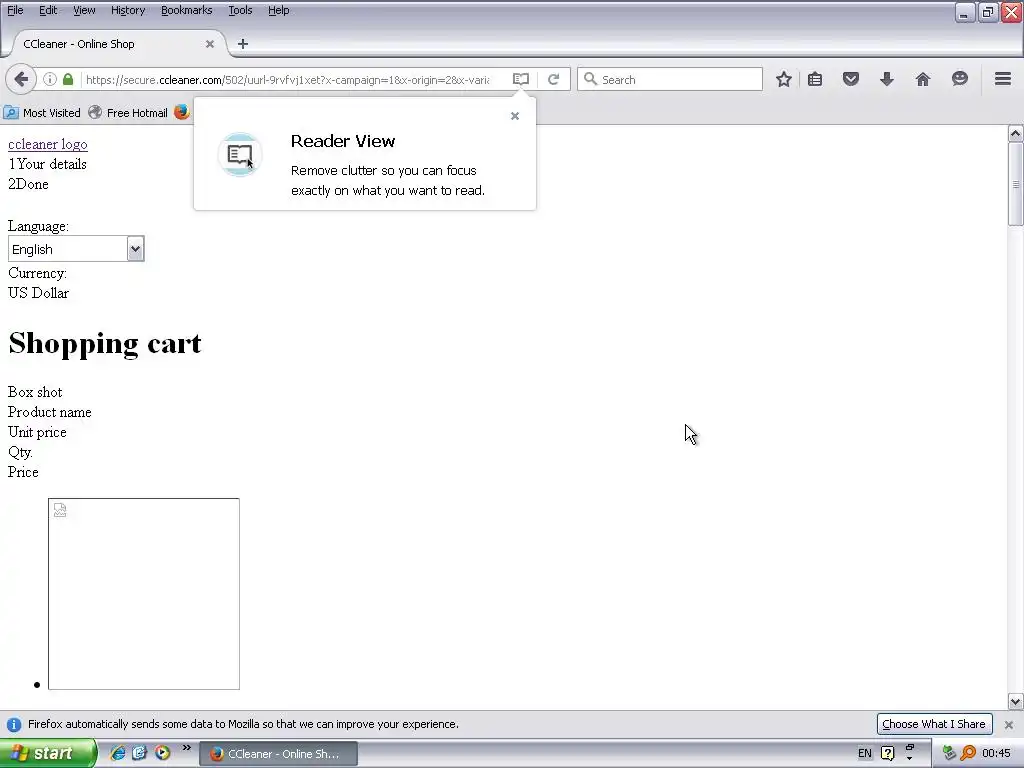Open Internet Explorer from quick launch
This screenshot has width=1024, height=768.
click(118, 753)
